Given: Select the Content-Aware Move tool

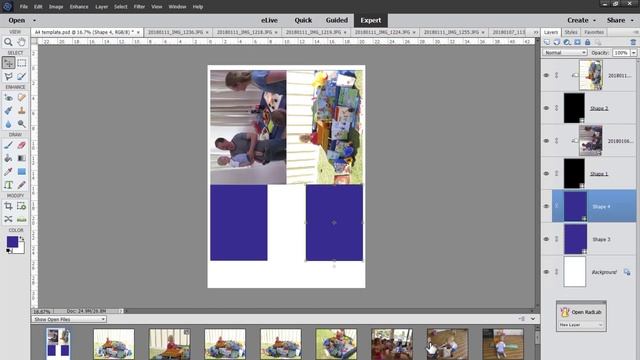Looking at the screenshot, I should [8, 219].
